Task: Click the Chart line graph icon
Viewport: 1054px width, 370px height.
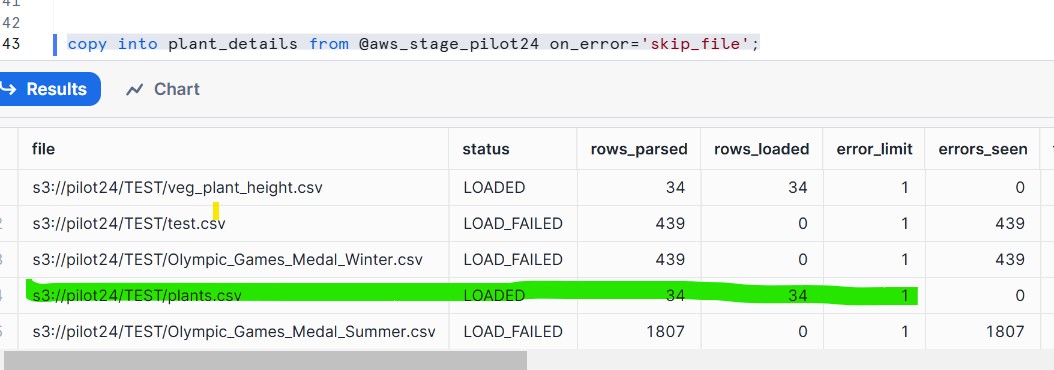Action: click(x=134, y=89)
